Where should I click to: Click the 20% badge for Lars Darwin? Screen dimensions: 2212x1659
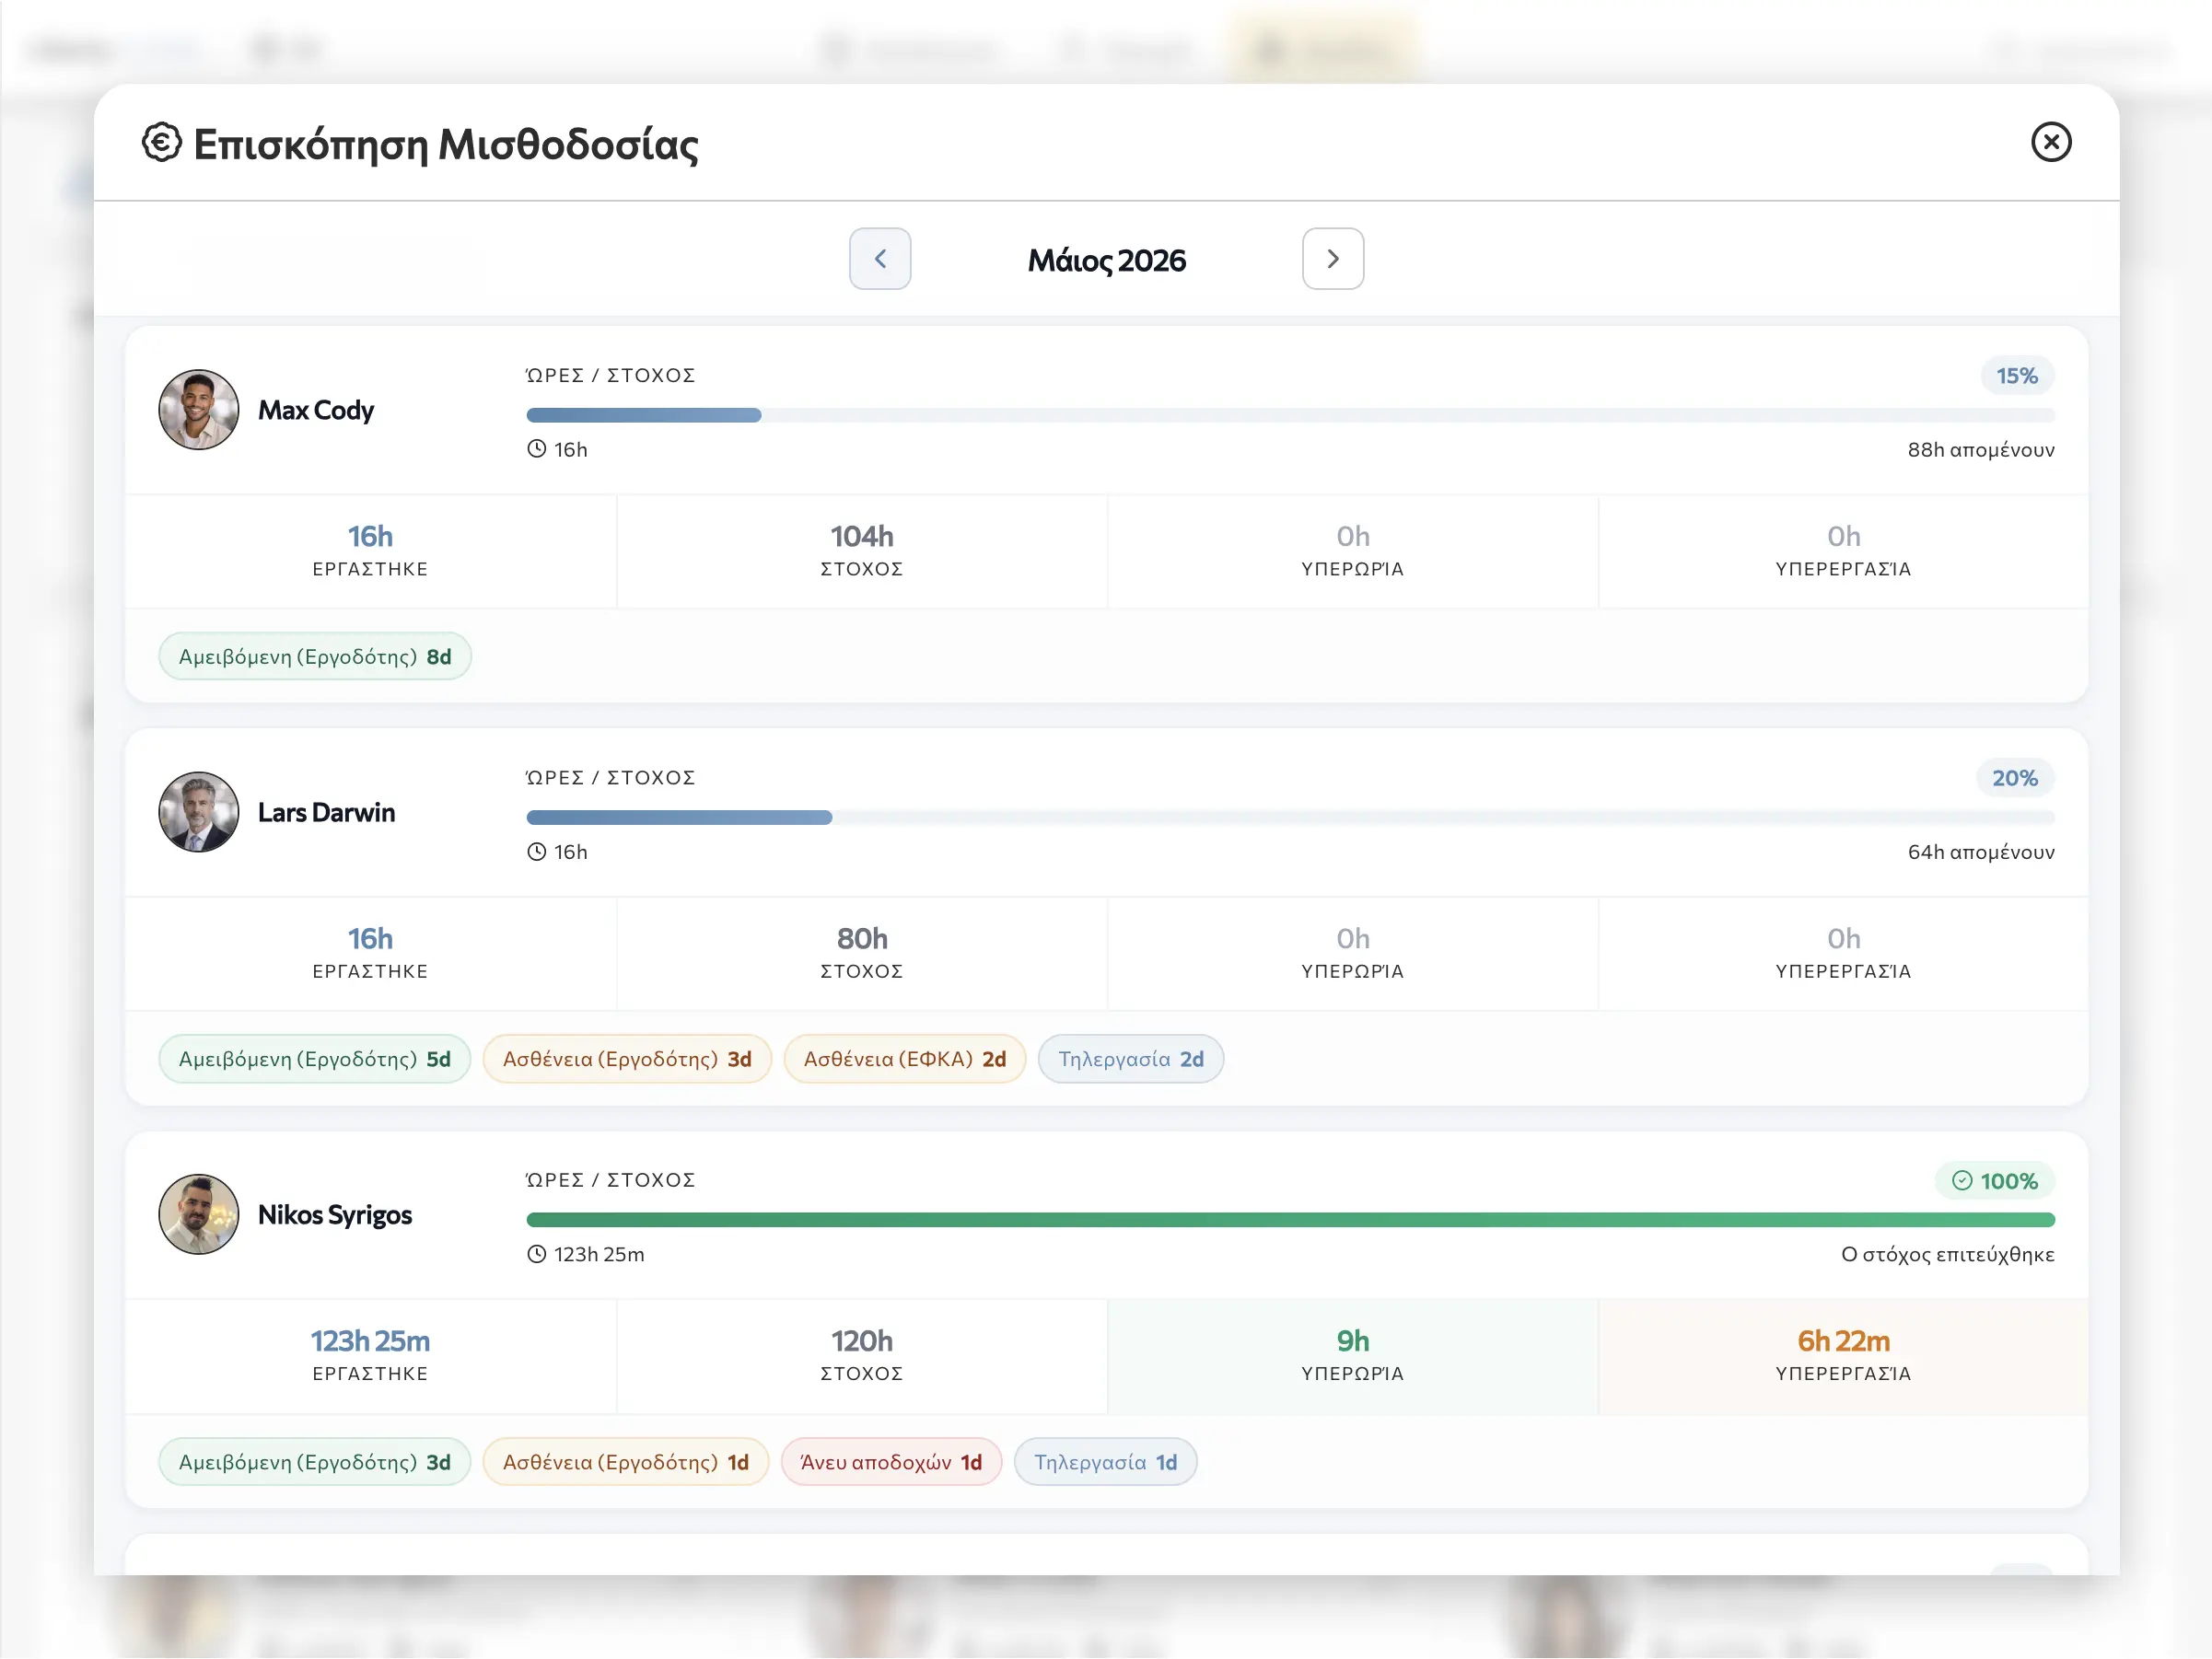coord(2015,778)
